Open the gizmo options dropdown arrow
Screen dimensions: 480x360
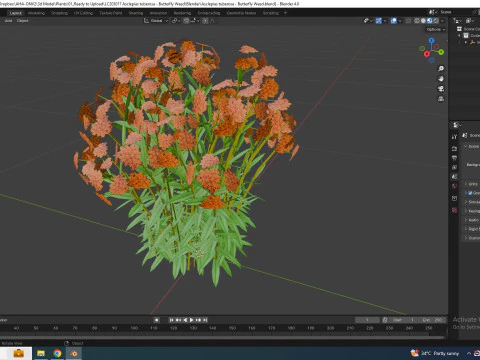coord(385,21)
